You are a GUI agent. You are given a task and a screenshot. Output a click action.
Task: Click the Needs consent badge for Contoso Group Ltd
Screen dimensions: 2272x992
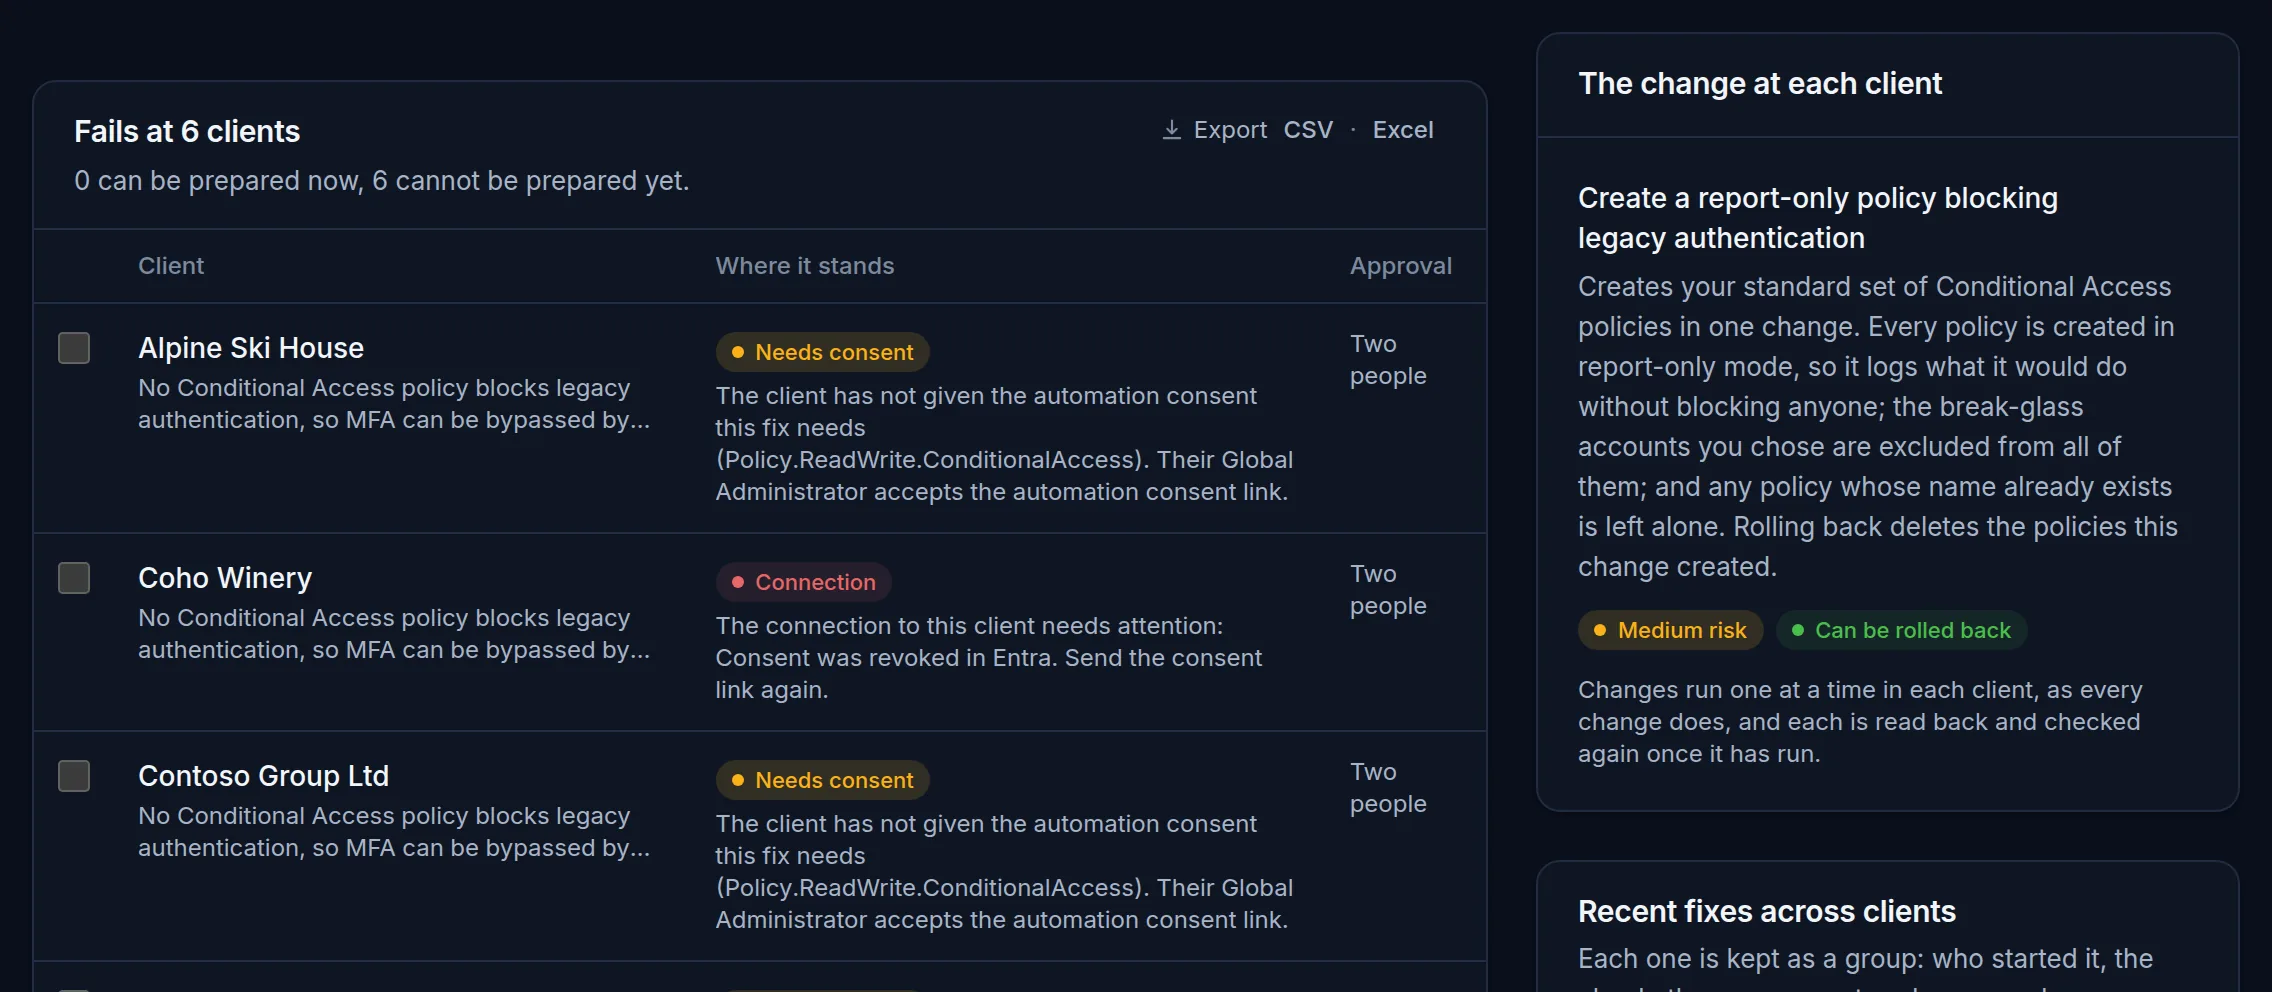pyautogui.click(x=822, y=780)
